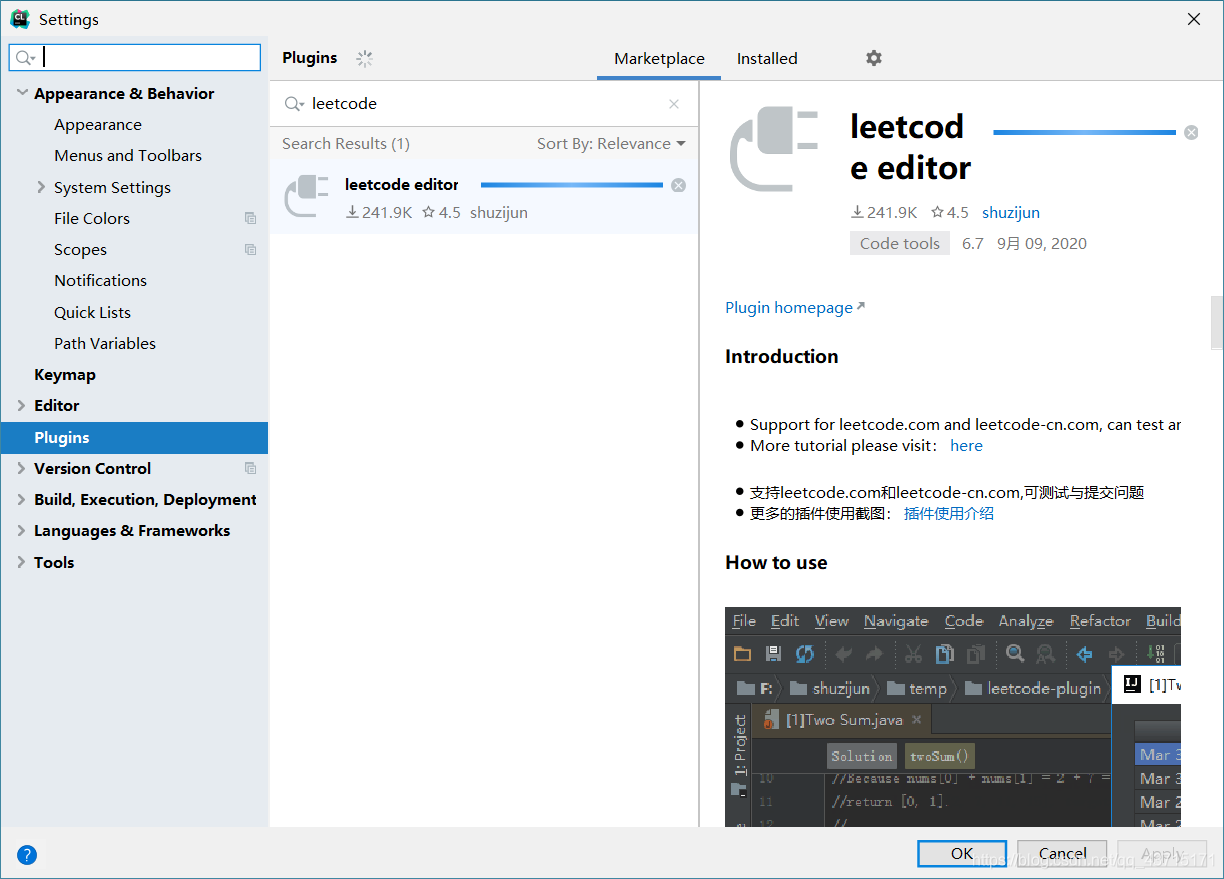
Task: Focus the settings search input field
Action: coord(135,58)
